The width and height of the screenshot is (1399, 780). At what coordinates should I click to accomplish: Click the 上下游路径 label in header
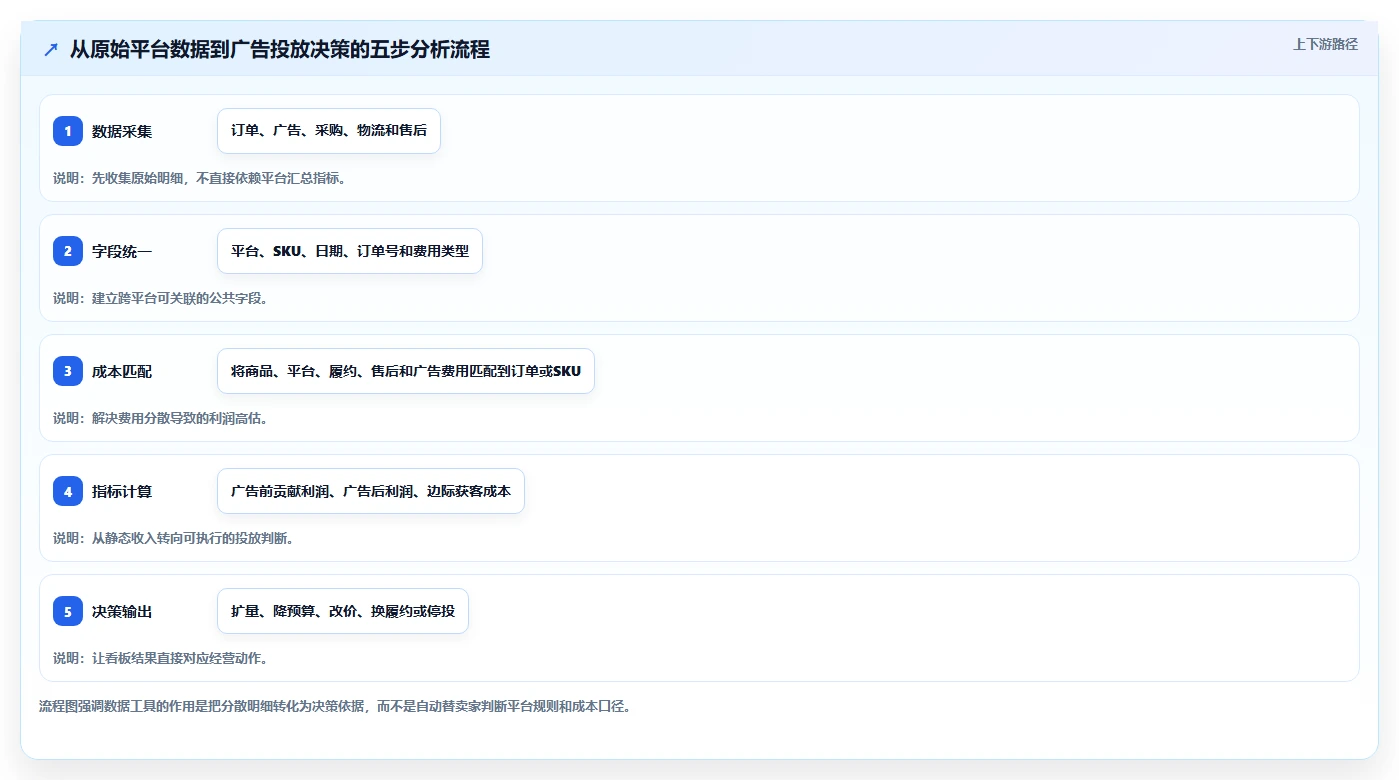tap(1325, 44)
